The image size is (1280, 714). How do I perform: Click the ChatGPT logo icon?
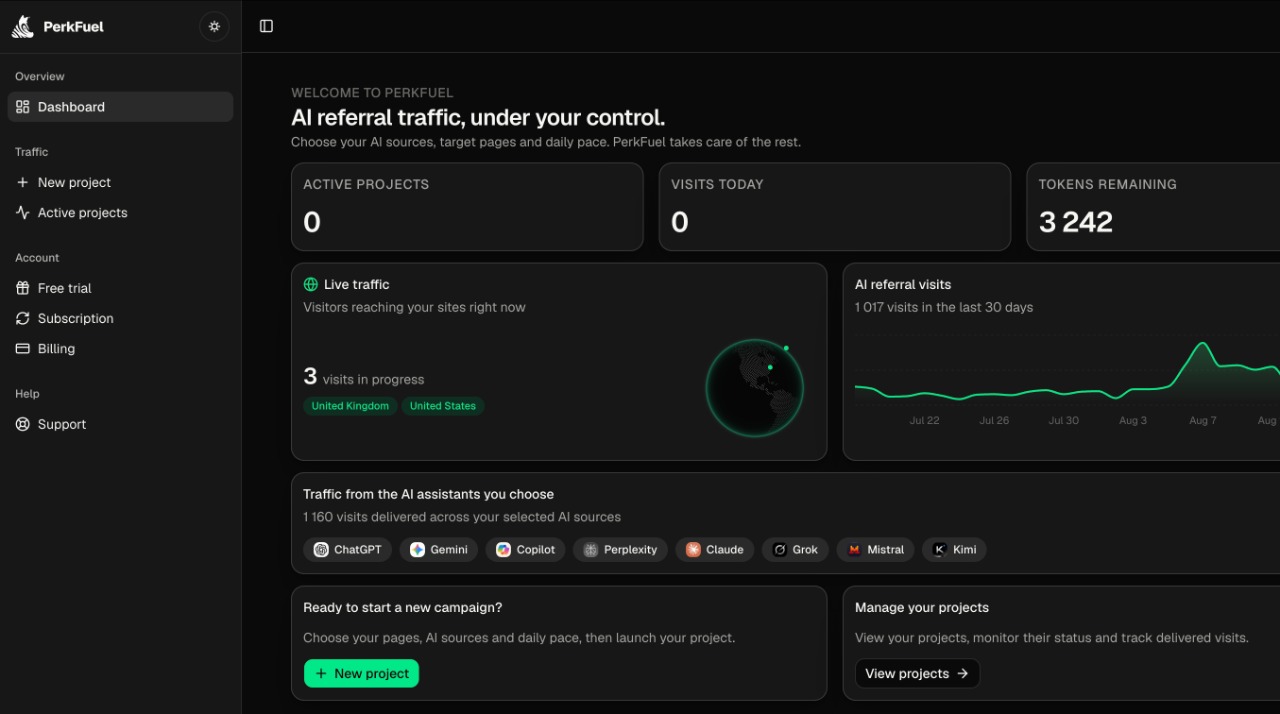click(x=321, y=549)
